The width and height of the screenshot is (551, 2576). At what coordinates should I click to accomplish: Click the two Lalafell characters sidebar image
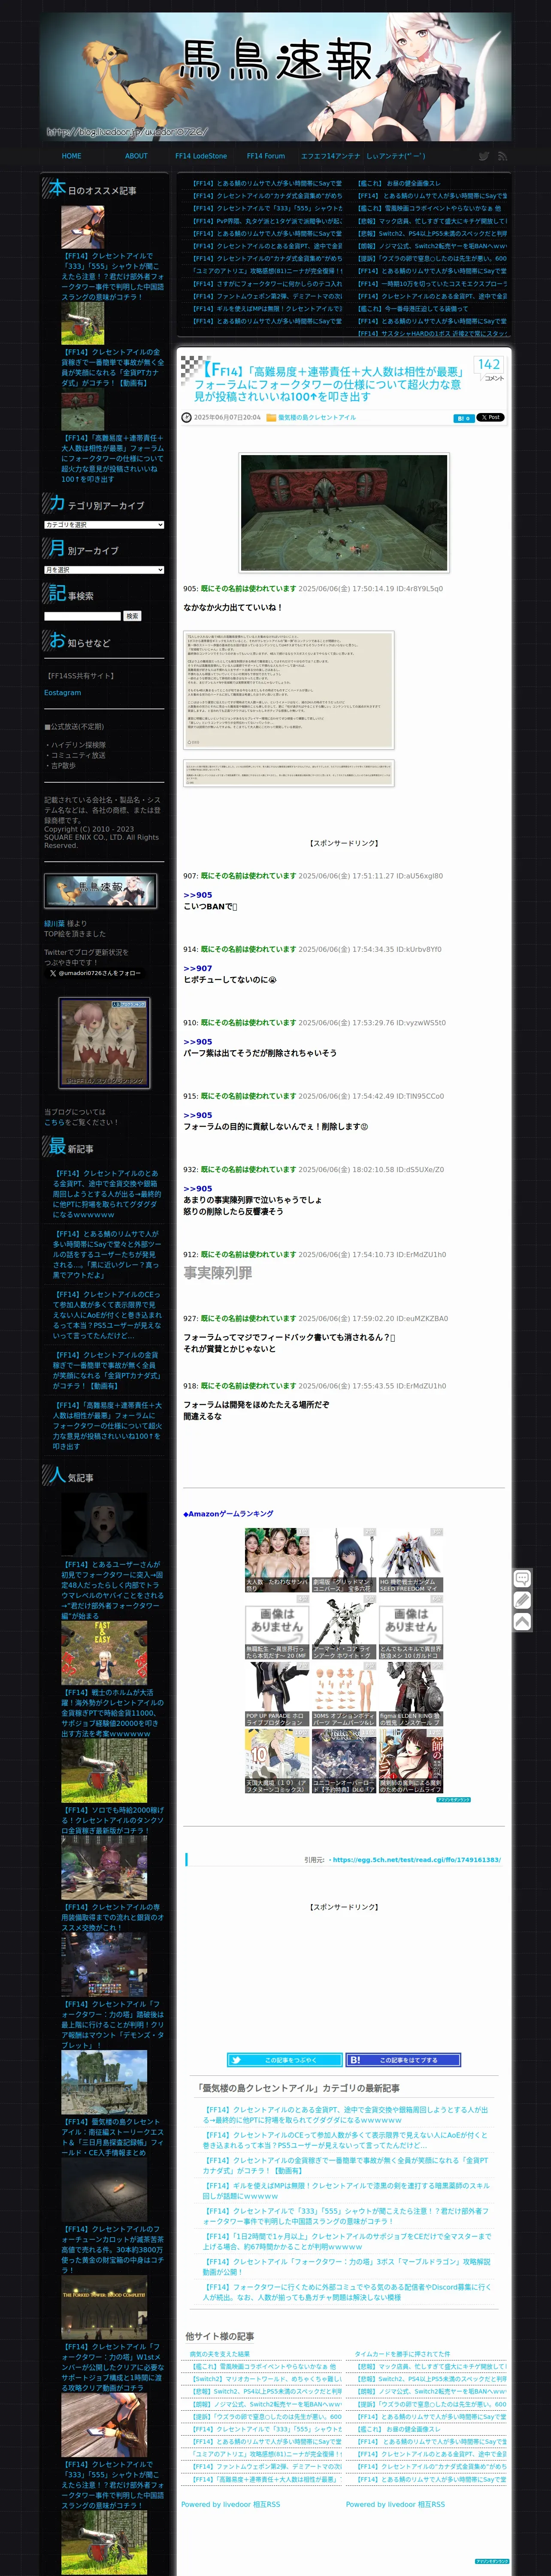tap(104, 1043)
